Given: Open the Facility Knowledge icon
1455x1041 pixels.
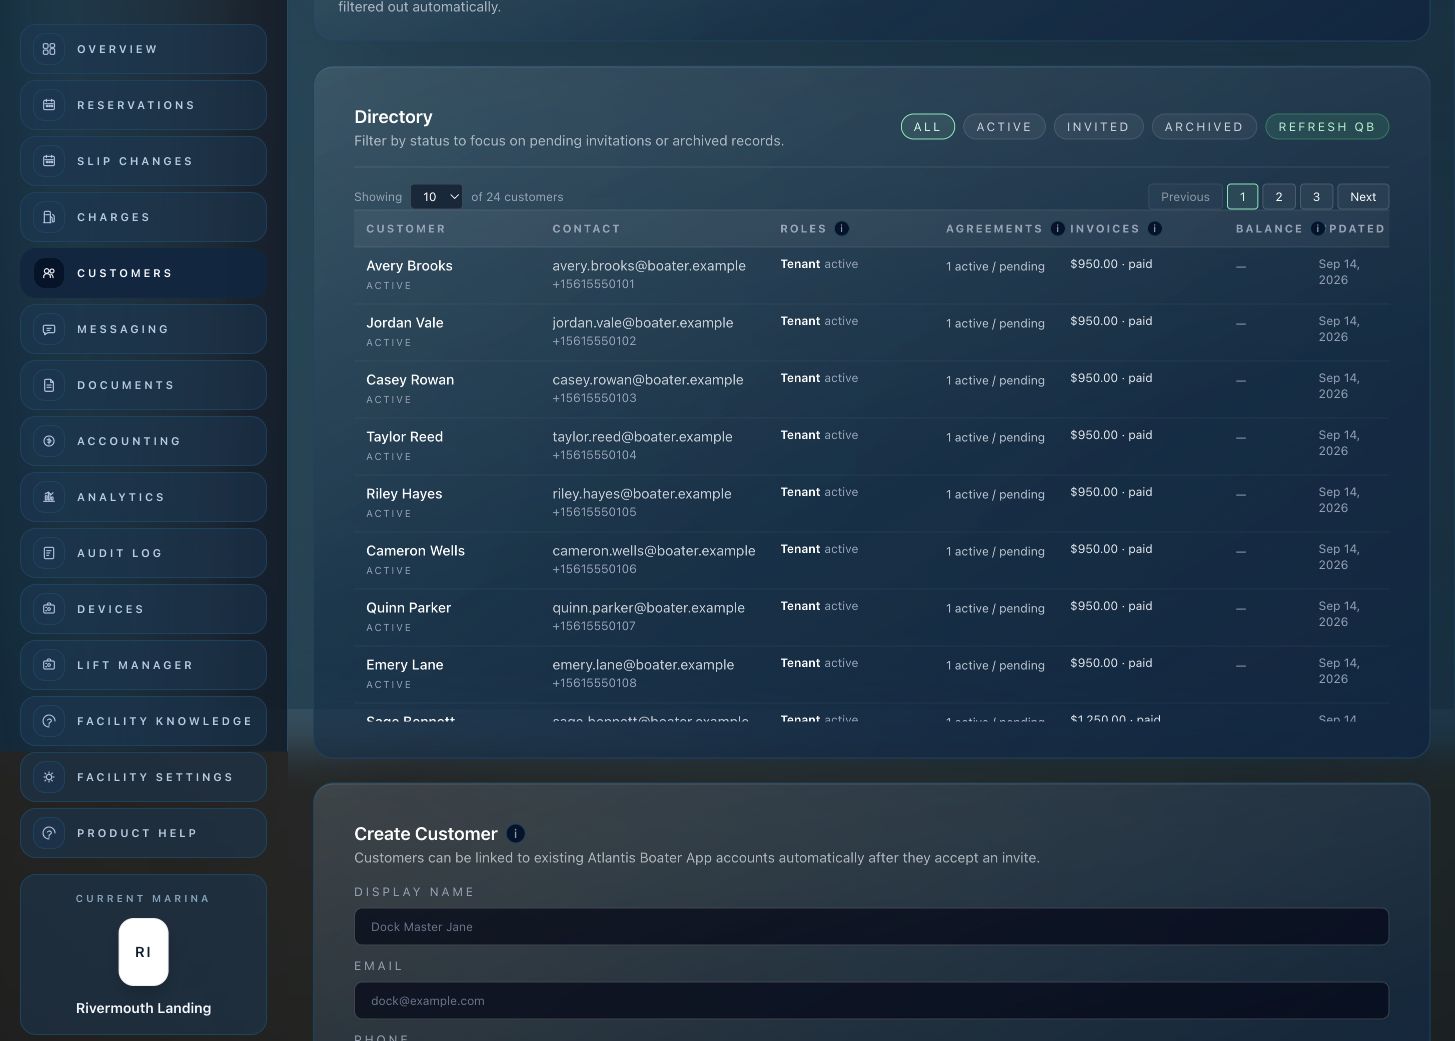Looking at the screenshot, I should point(49,721).
